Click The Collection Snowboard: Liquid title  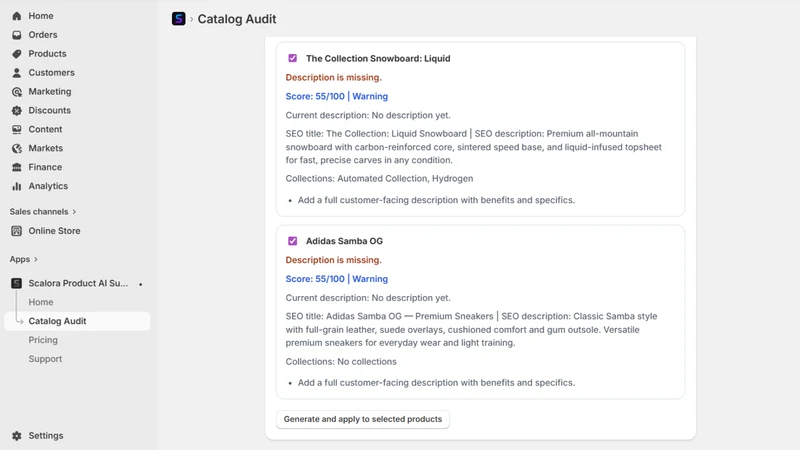click(x=378, y=58)
